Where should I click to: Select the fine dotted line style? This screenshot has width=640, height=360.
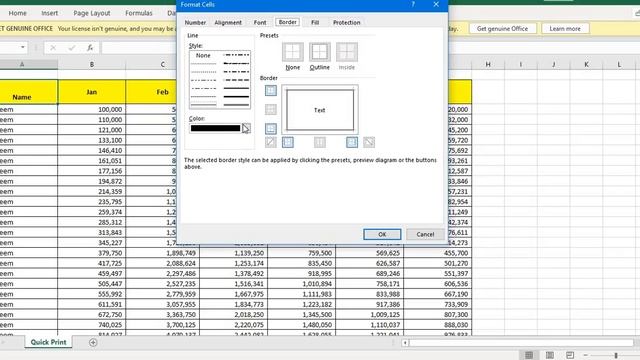[x=203, y=72]
